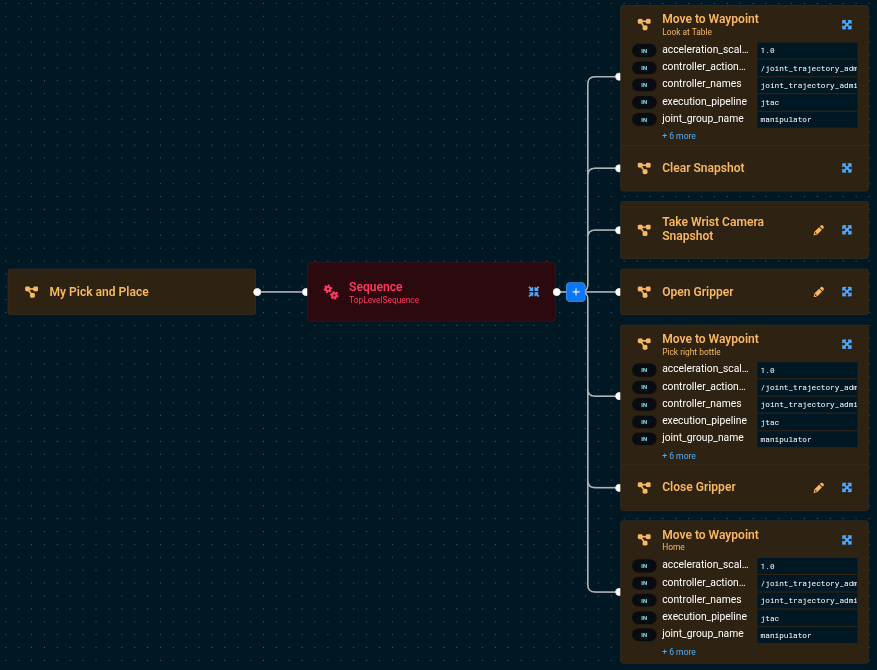
Task: Expand the Open Gripper node icon
Action: click(846, 292)
